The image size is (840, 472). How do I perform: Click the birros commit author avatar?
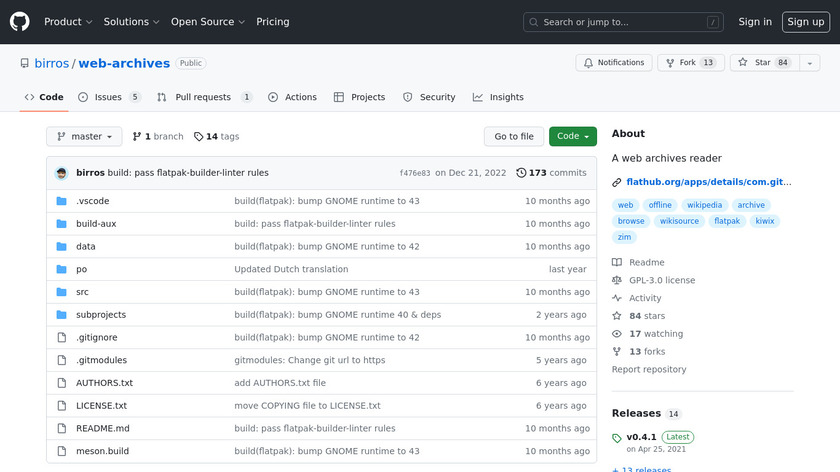[x=62, y=173]
